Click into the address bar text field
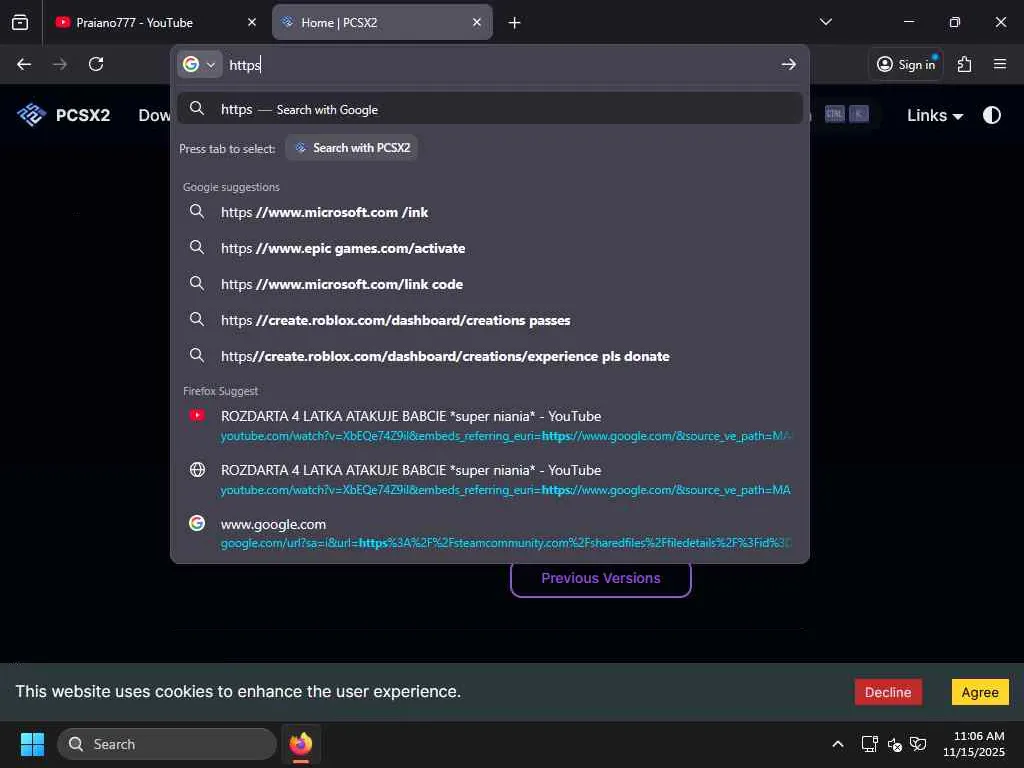 click(x=500, y=65)
